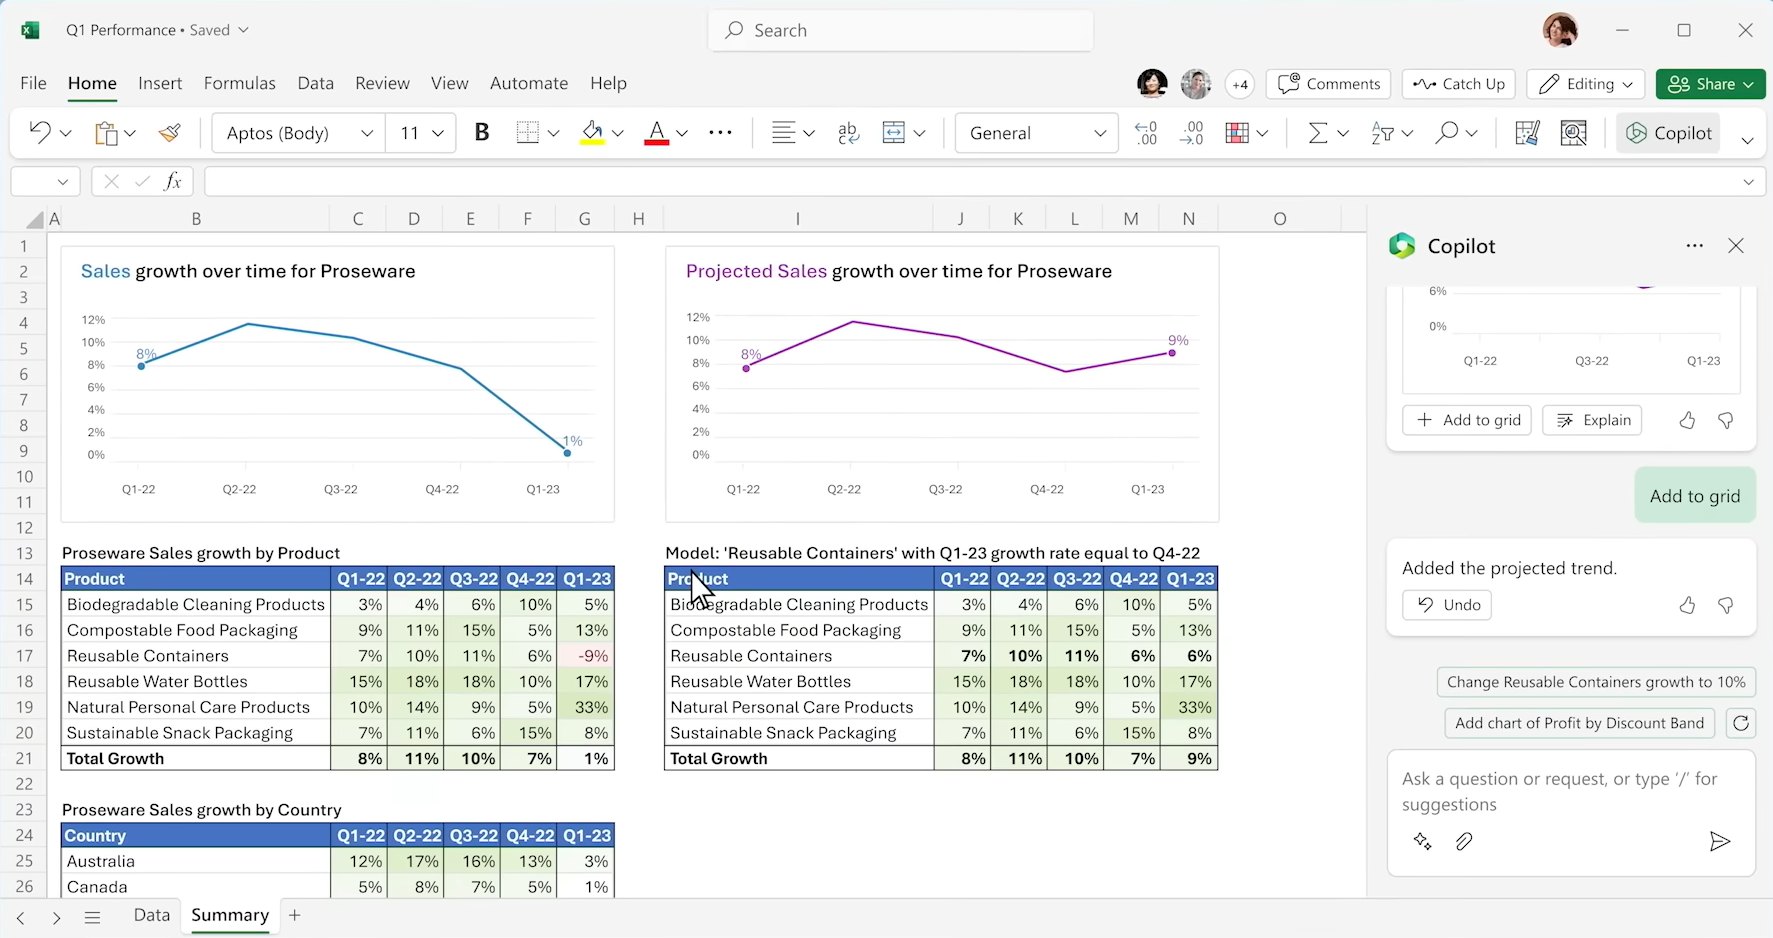
Task: Select the Format Painter icon
Action: pos(169,132)
